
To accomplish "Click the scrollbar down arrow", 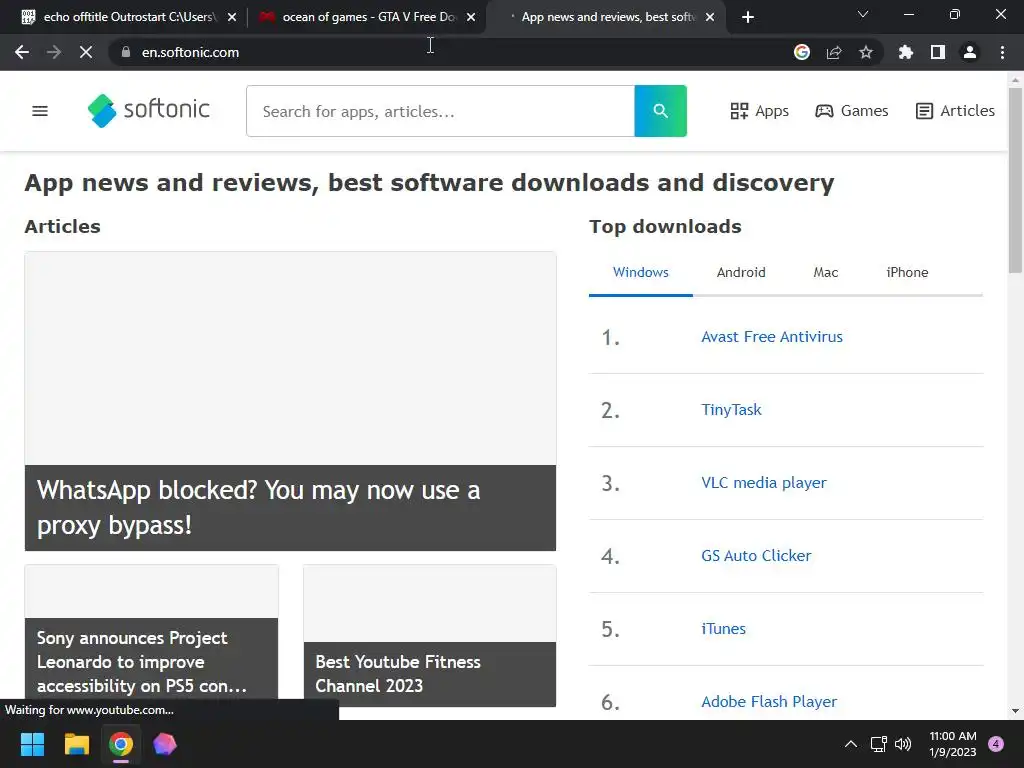I will click(1015, 711).
